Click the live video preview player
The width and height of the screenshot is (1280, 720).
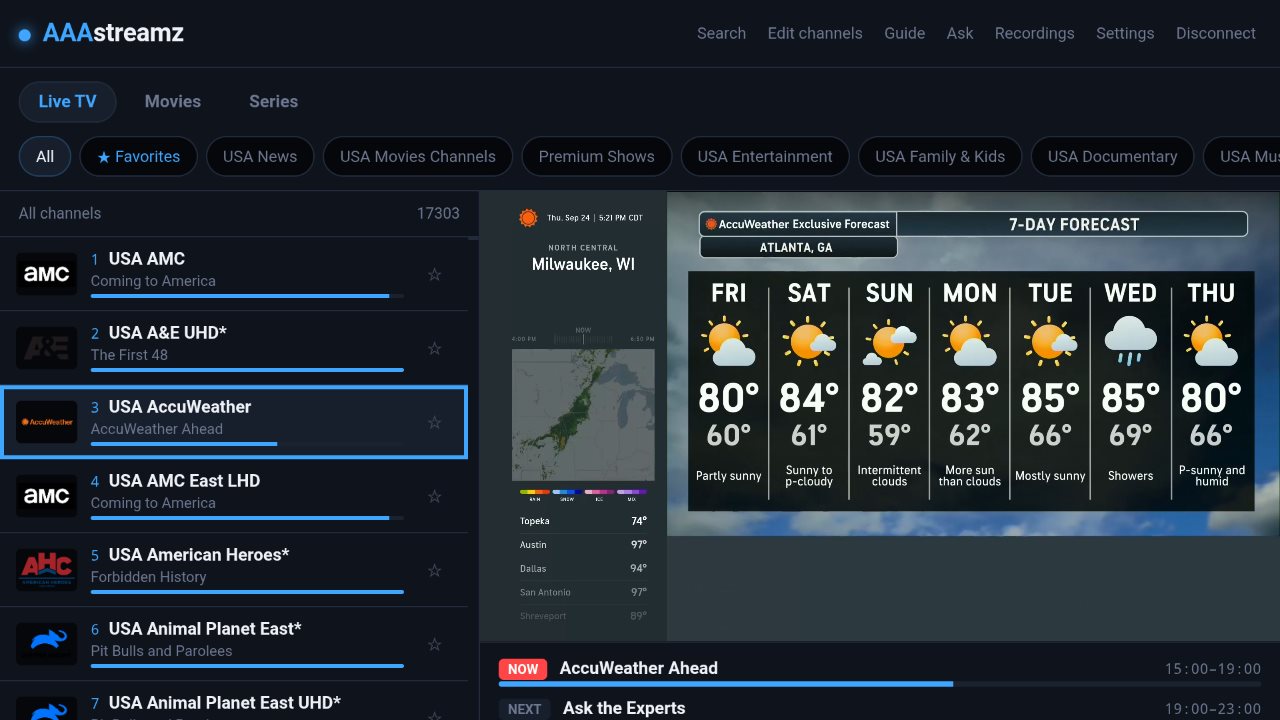[880, 416]
